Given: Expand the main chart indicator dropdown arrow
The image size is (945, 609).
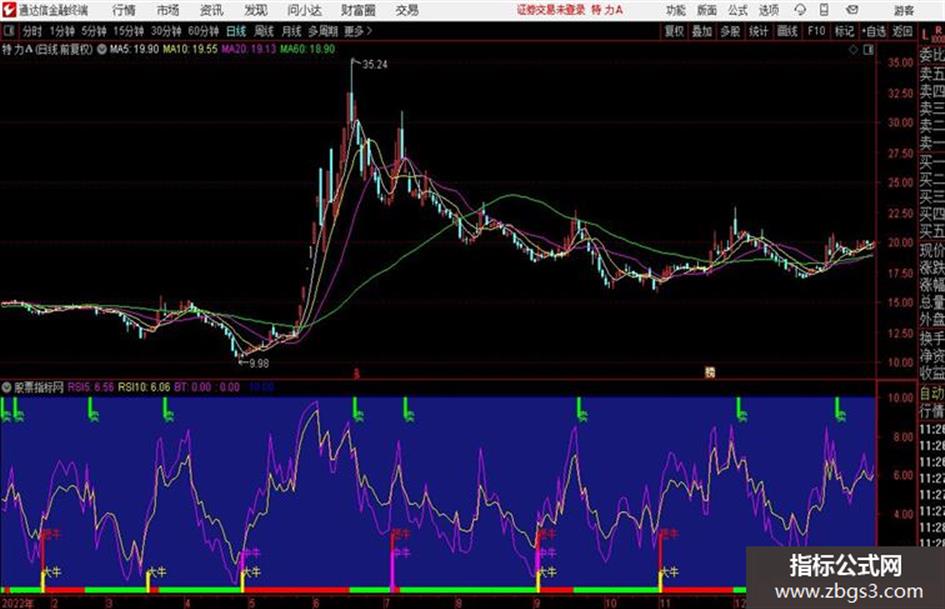Looking at the screenshot, I should click(x=102, y=49).
